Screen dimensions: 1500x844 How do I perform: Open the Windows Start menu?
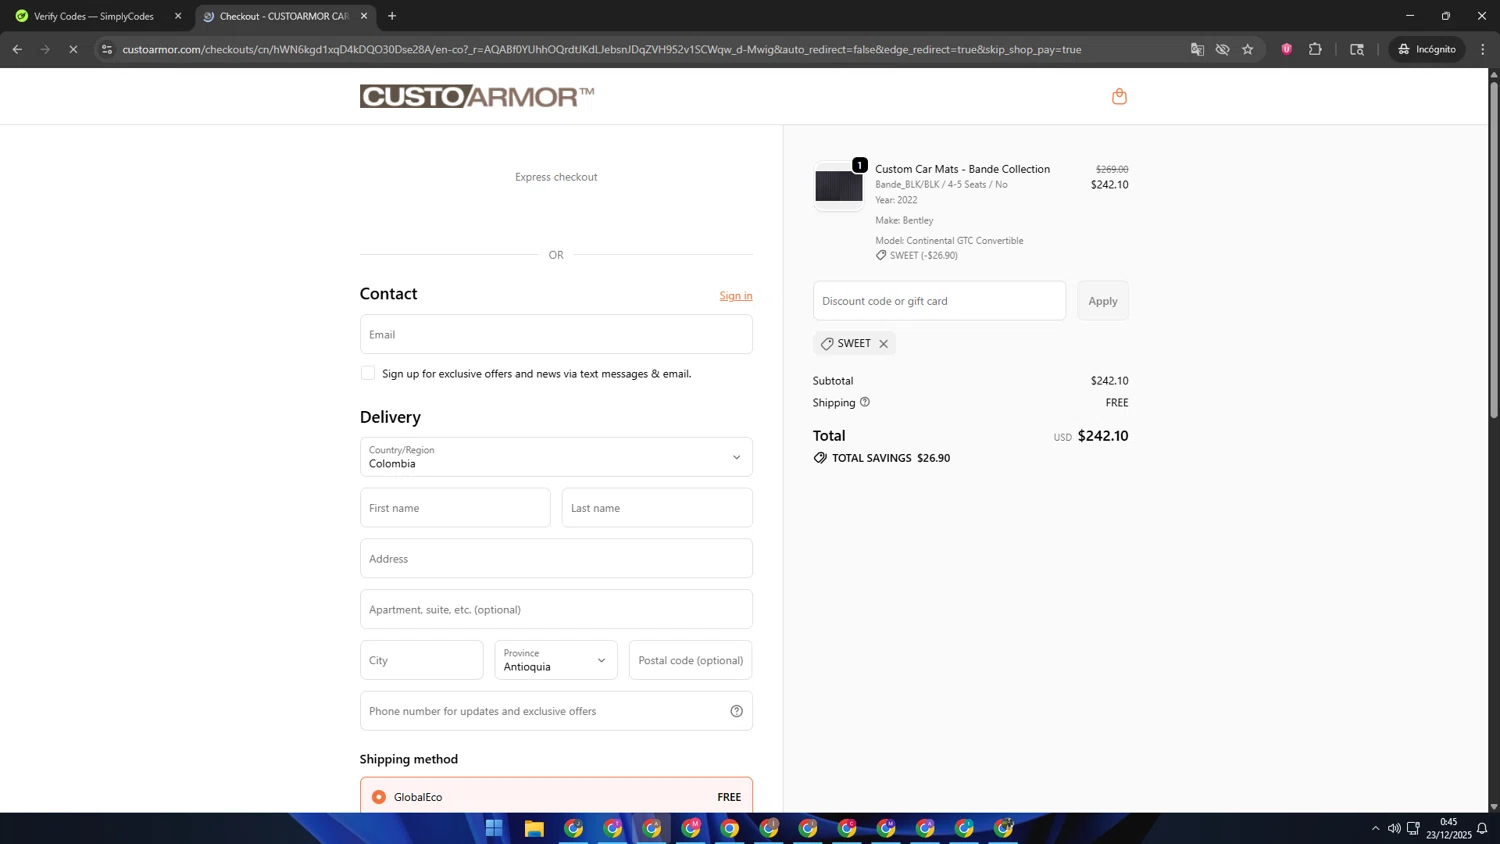point(494,828)
